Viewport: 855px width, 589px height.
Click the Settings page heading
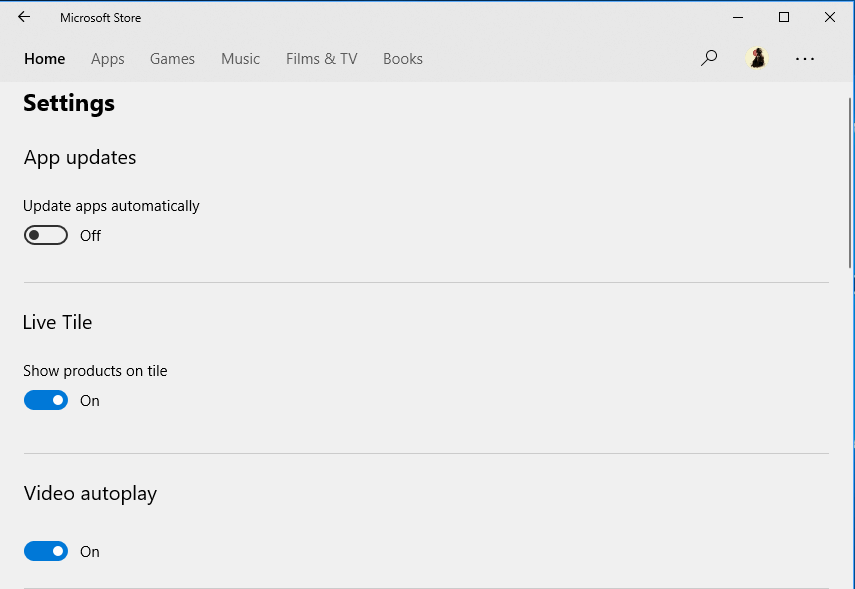[69, 104]
